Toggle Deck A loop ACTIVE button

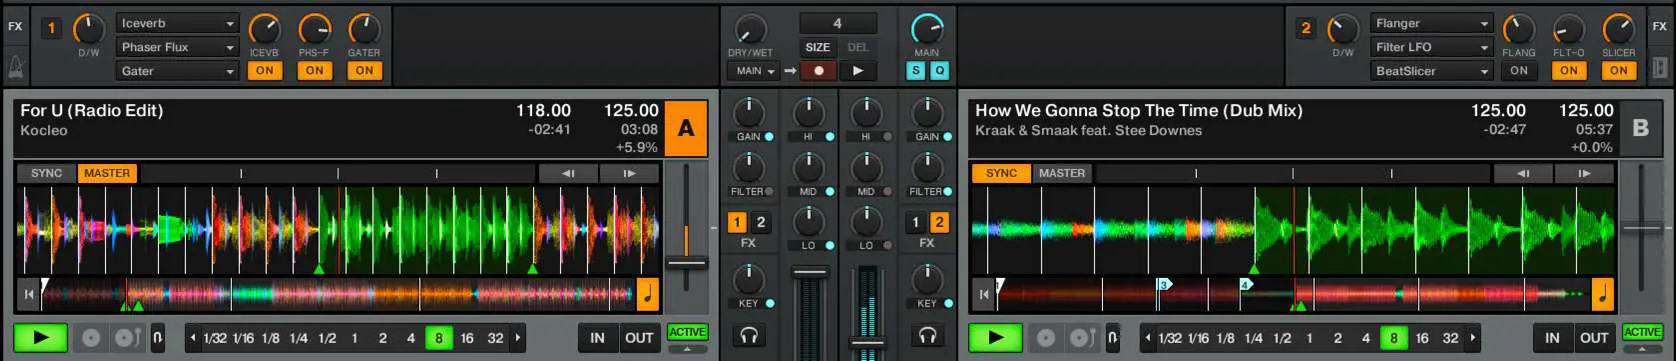(x=687, y=332)
